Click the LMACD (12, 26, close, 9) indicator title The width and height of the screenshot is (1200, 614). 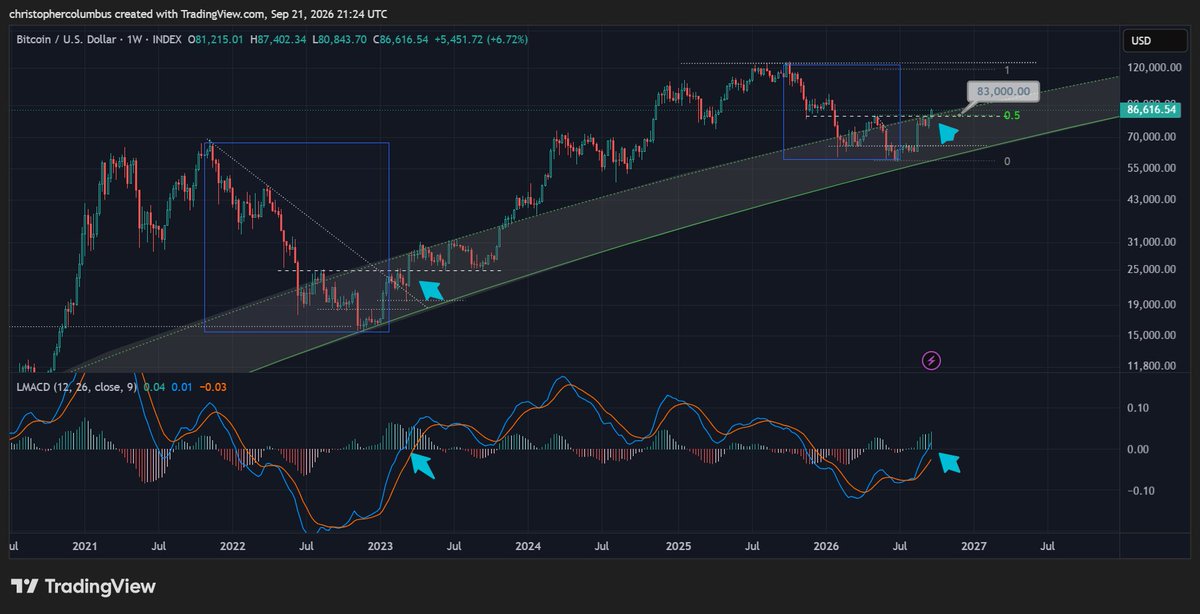tap(76, 386)
